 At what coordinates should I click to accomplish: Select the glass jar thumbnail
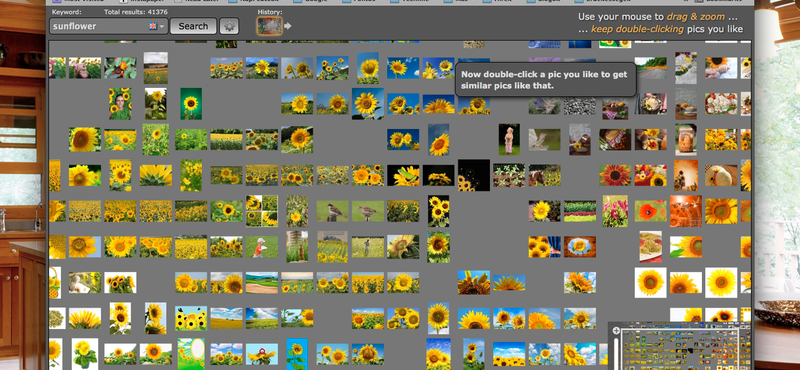(686, 139)
